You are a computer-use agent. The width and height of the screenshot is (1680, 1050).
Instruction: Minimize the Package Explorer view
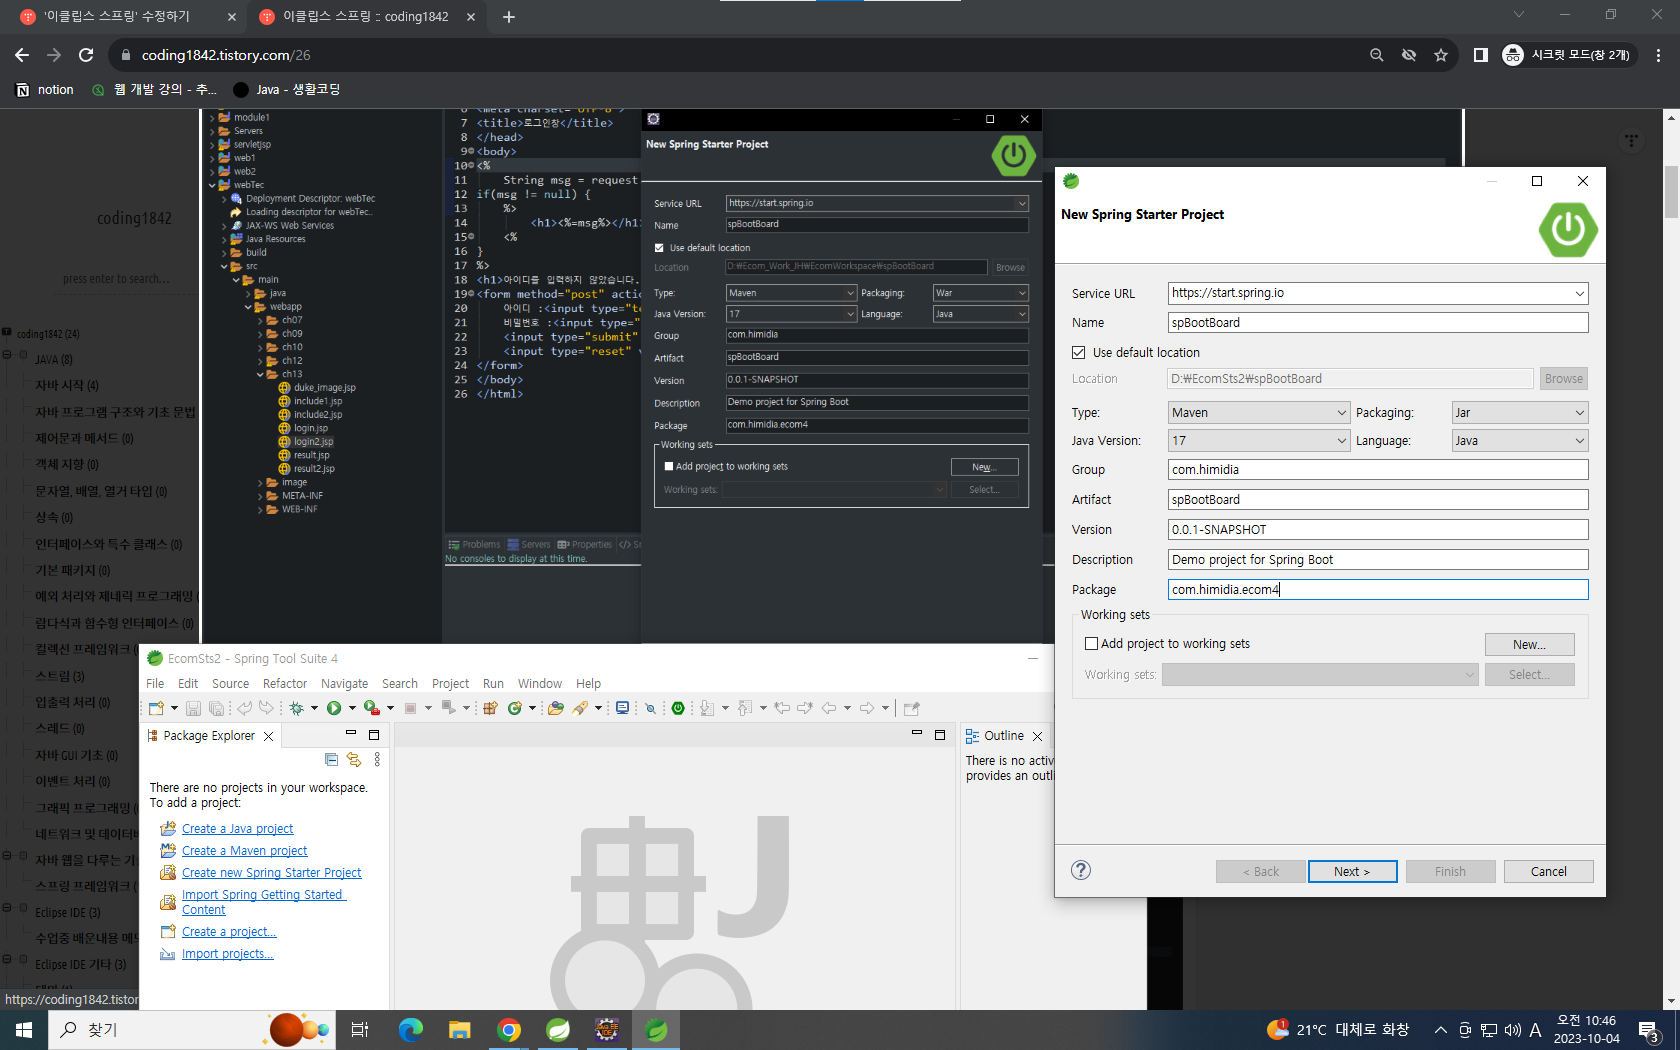pos(351,734)
